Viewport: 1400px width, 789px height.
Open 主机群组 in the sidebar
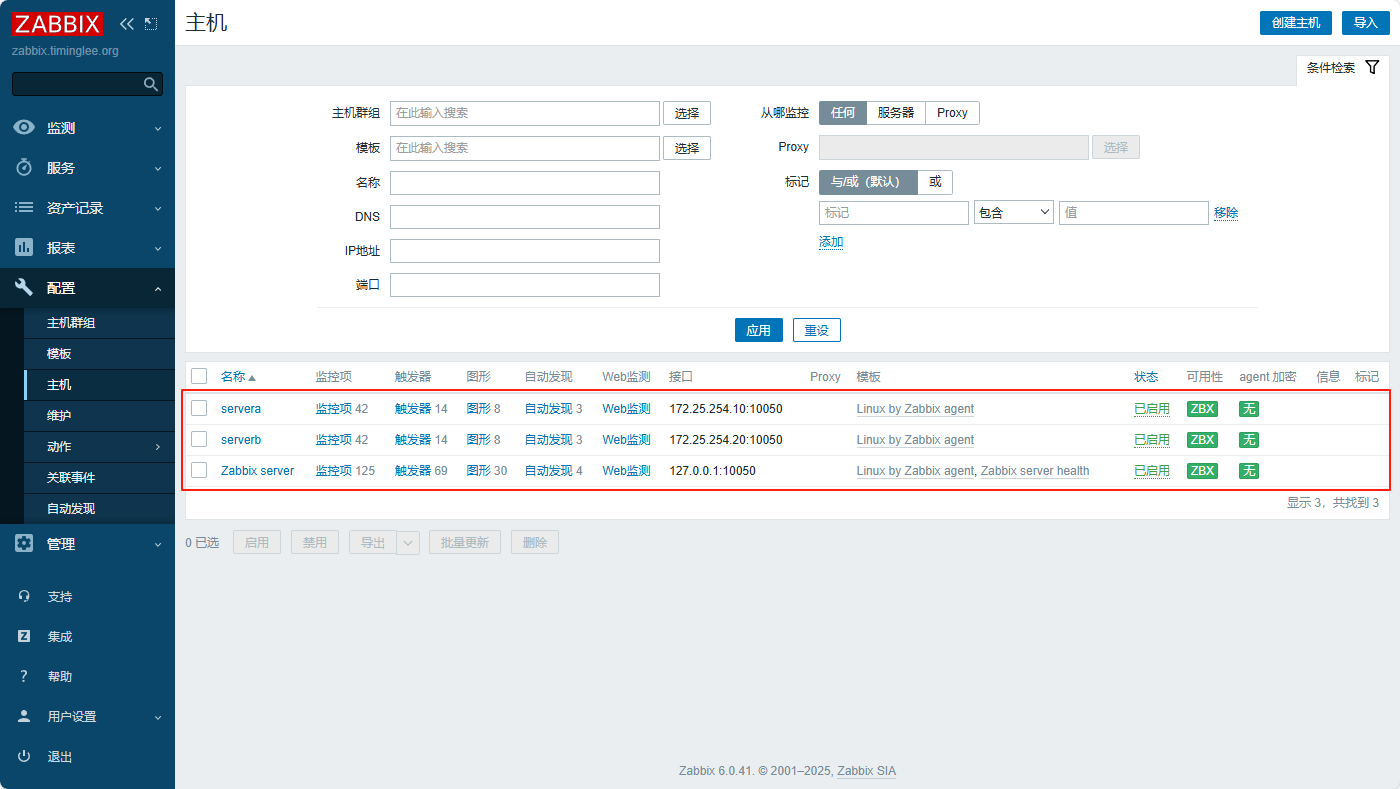99,323
